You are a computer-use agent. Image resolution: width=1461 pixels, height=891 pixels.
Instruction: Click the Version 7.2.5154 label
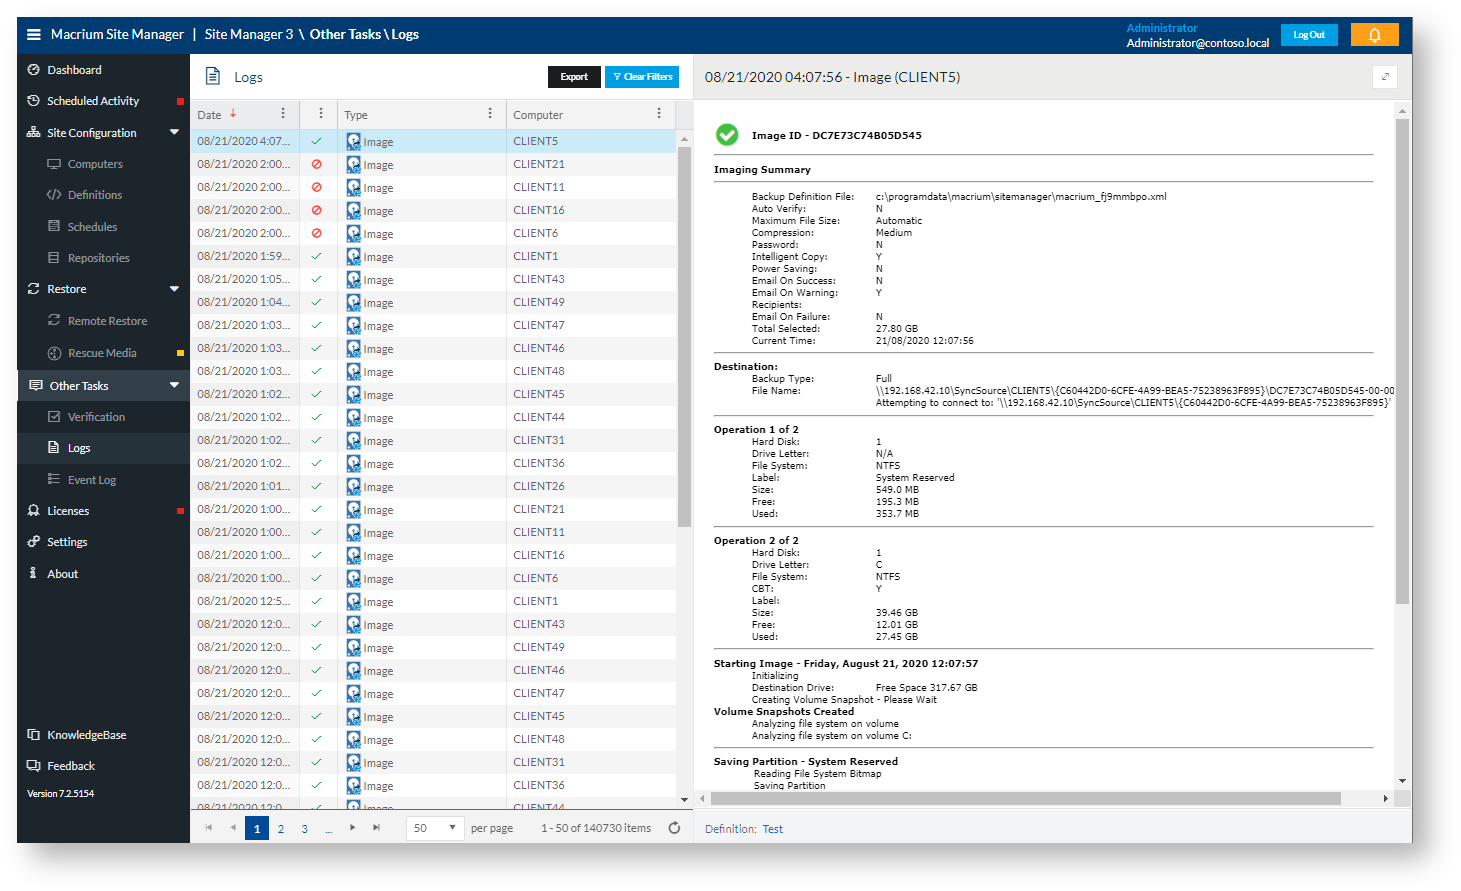pyautogui.click(x=60, y=794)
